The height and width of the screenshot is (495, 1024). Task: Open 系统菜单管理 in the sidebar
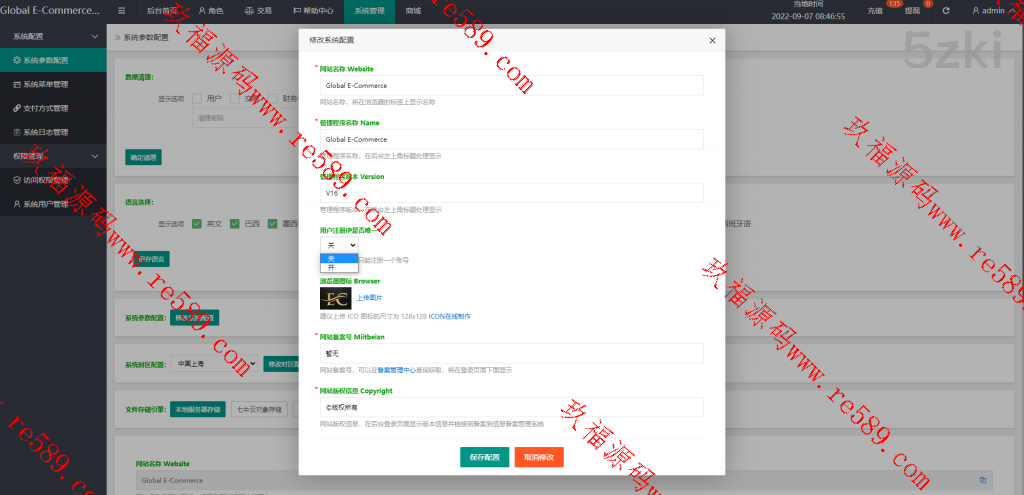pos(53,84)
